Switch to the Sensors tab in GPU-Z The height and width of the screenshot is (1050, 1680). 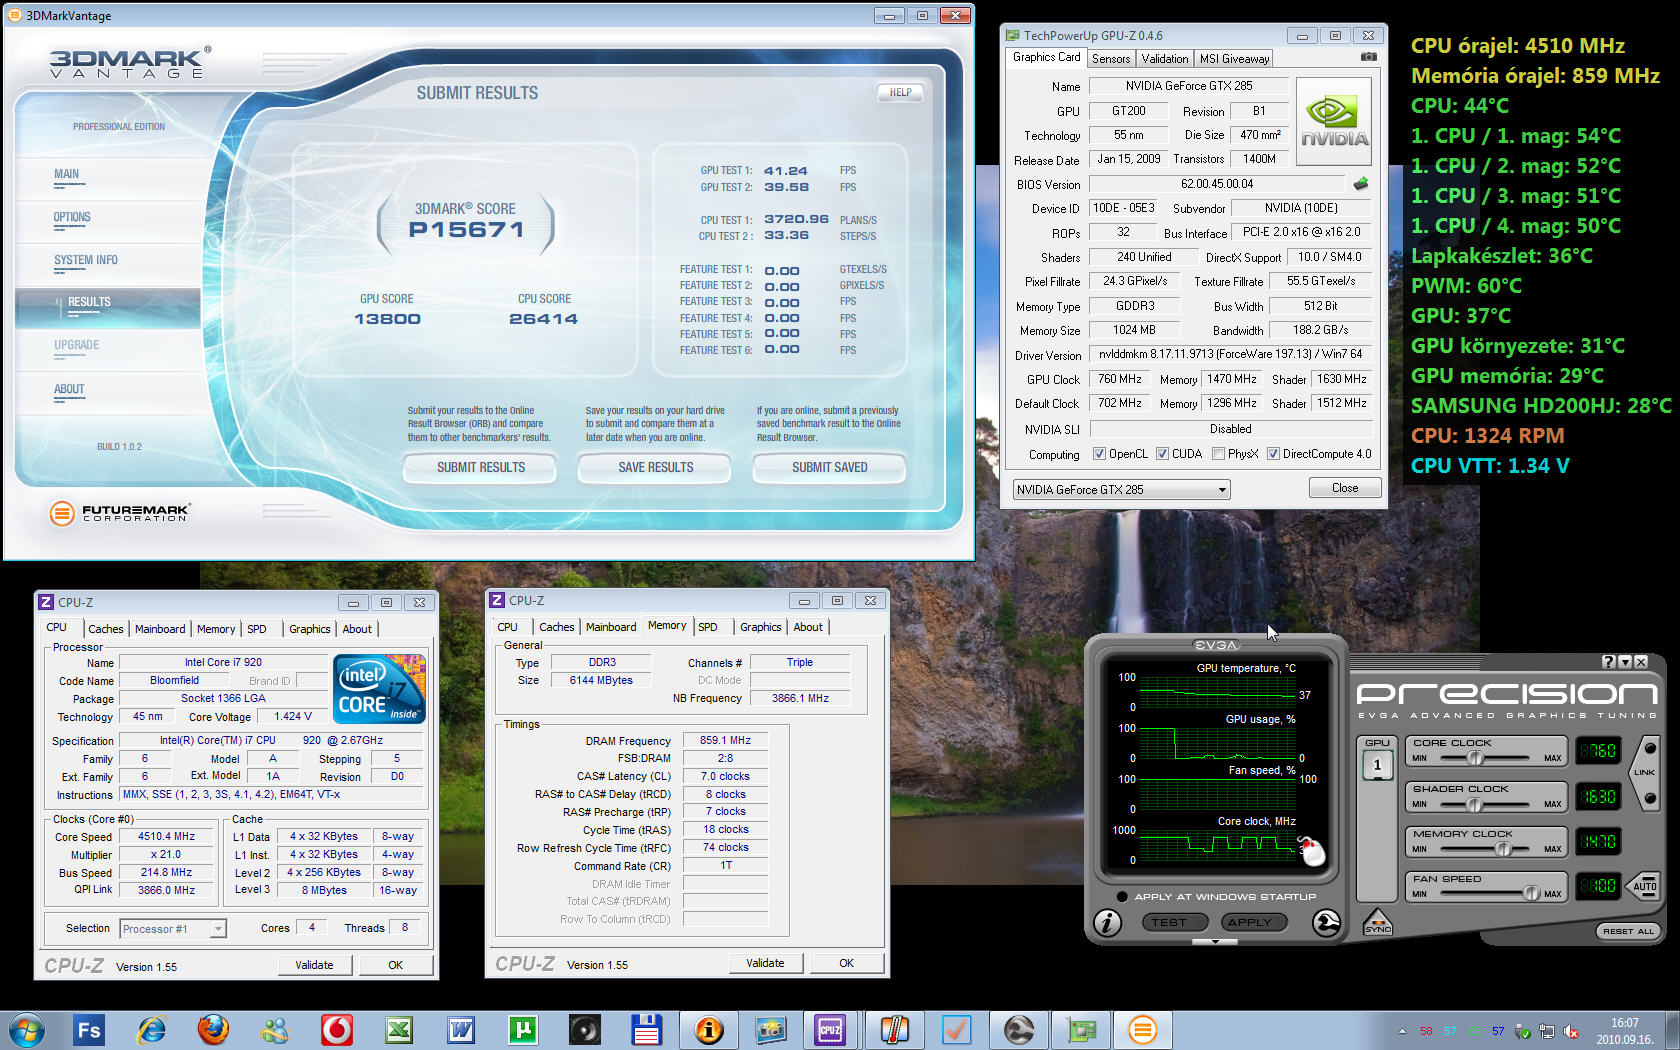coord(1111,59)
